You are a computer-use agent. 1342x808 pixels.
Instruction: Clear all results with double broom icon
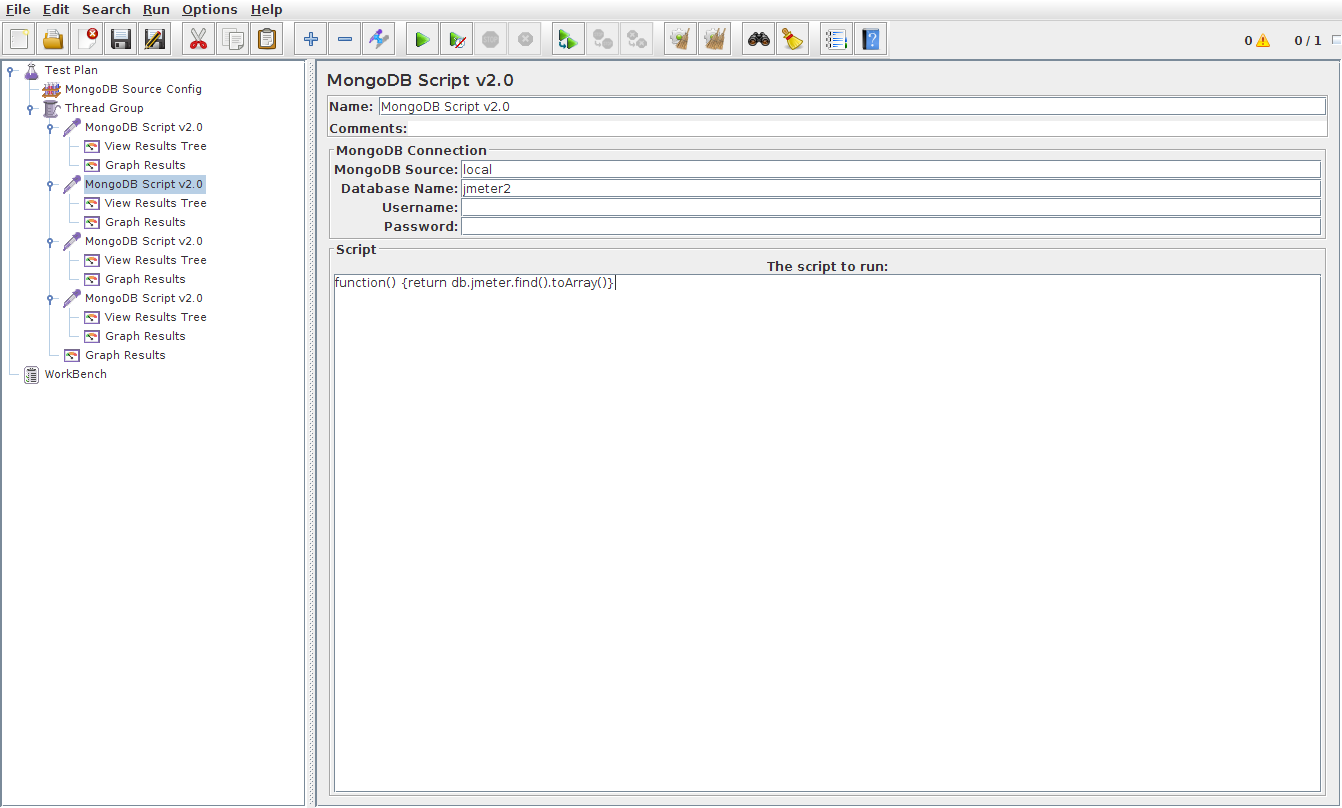pos(714,40)
